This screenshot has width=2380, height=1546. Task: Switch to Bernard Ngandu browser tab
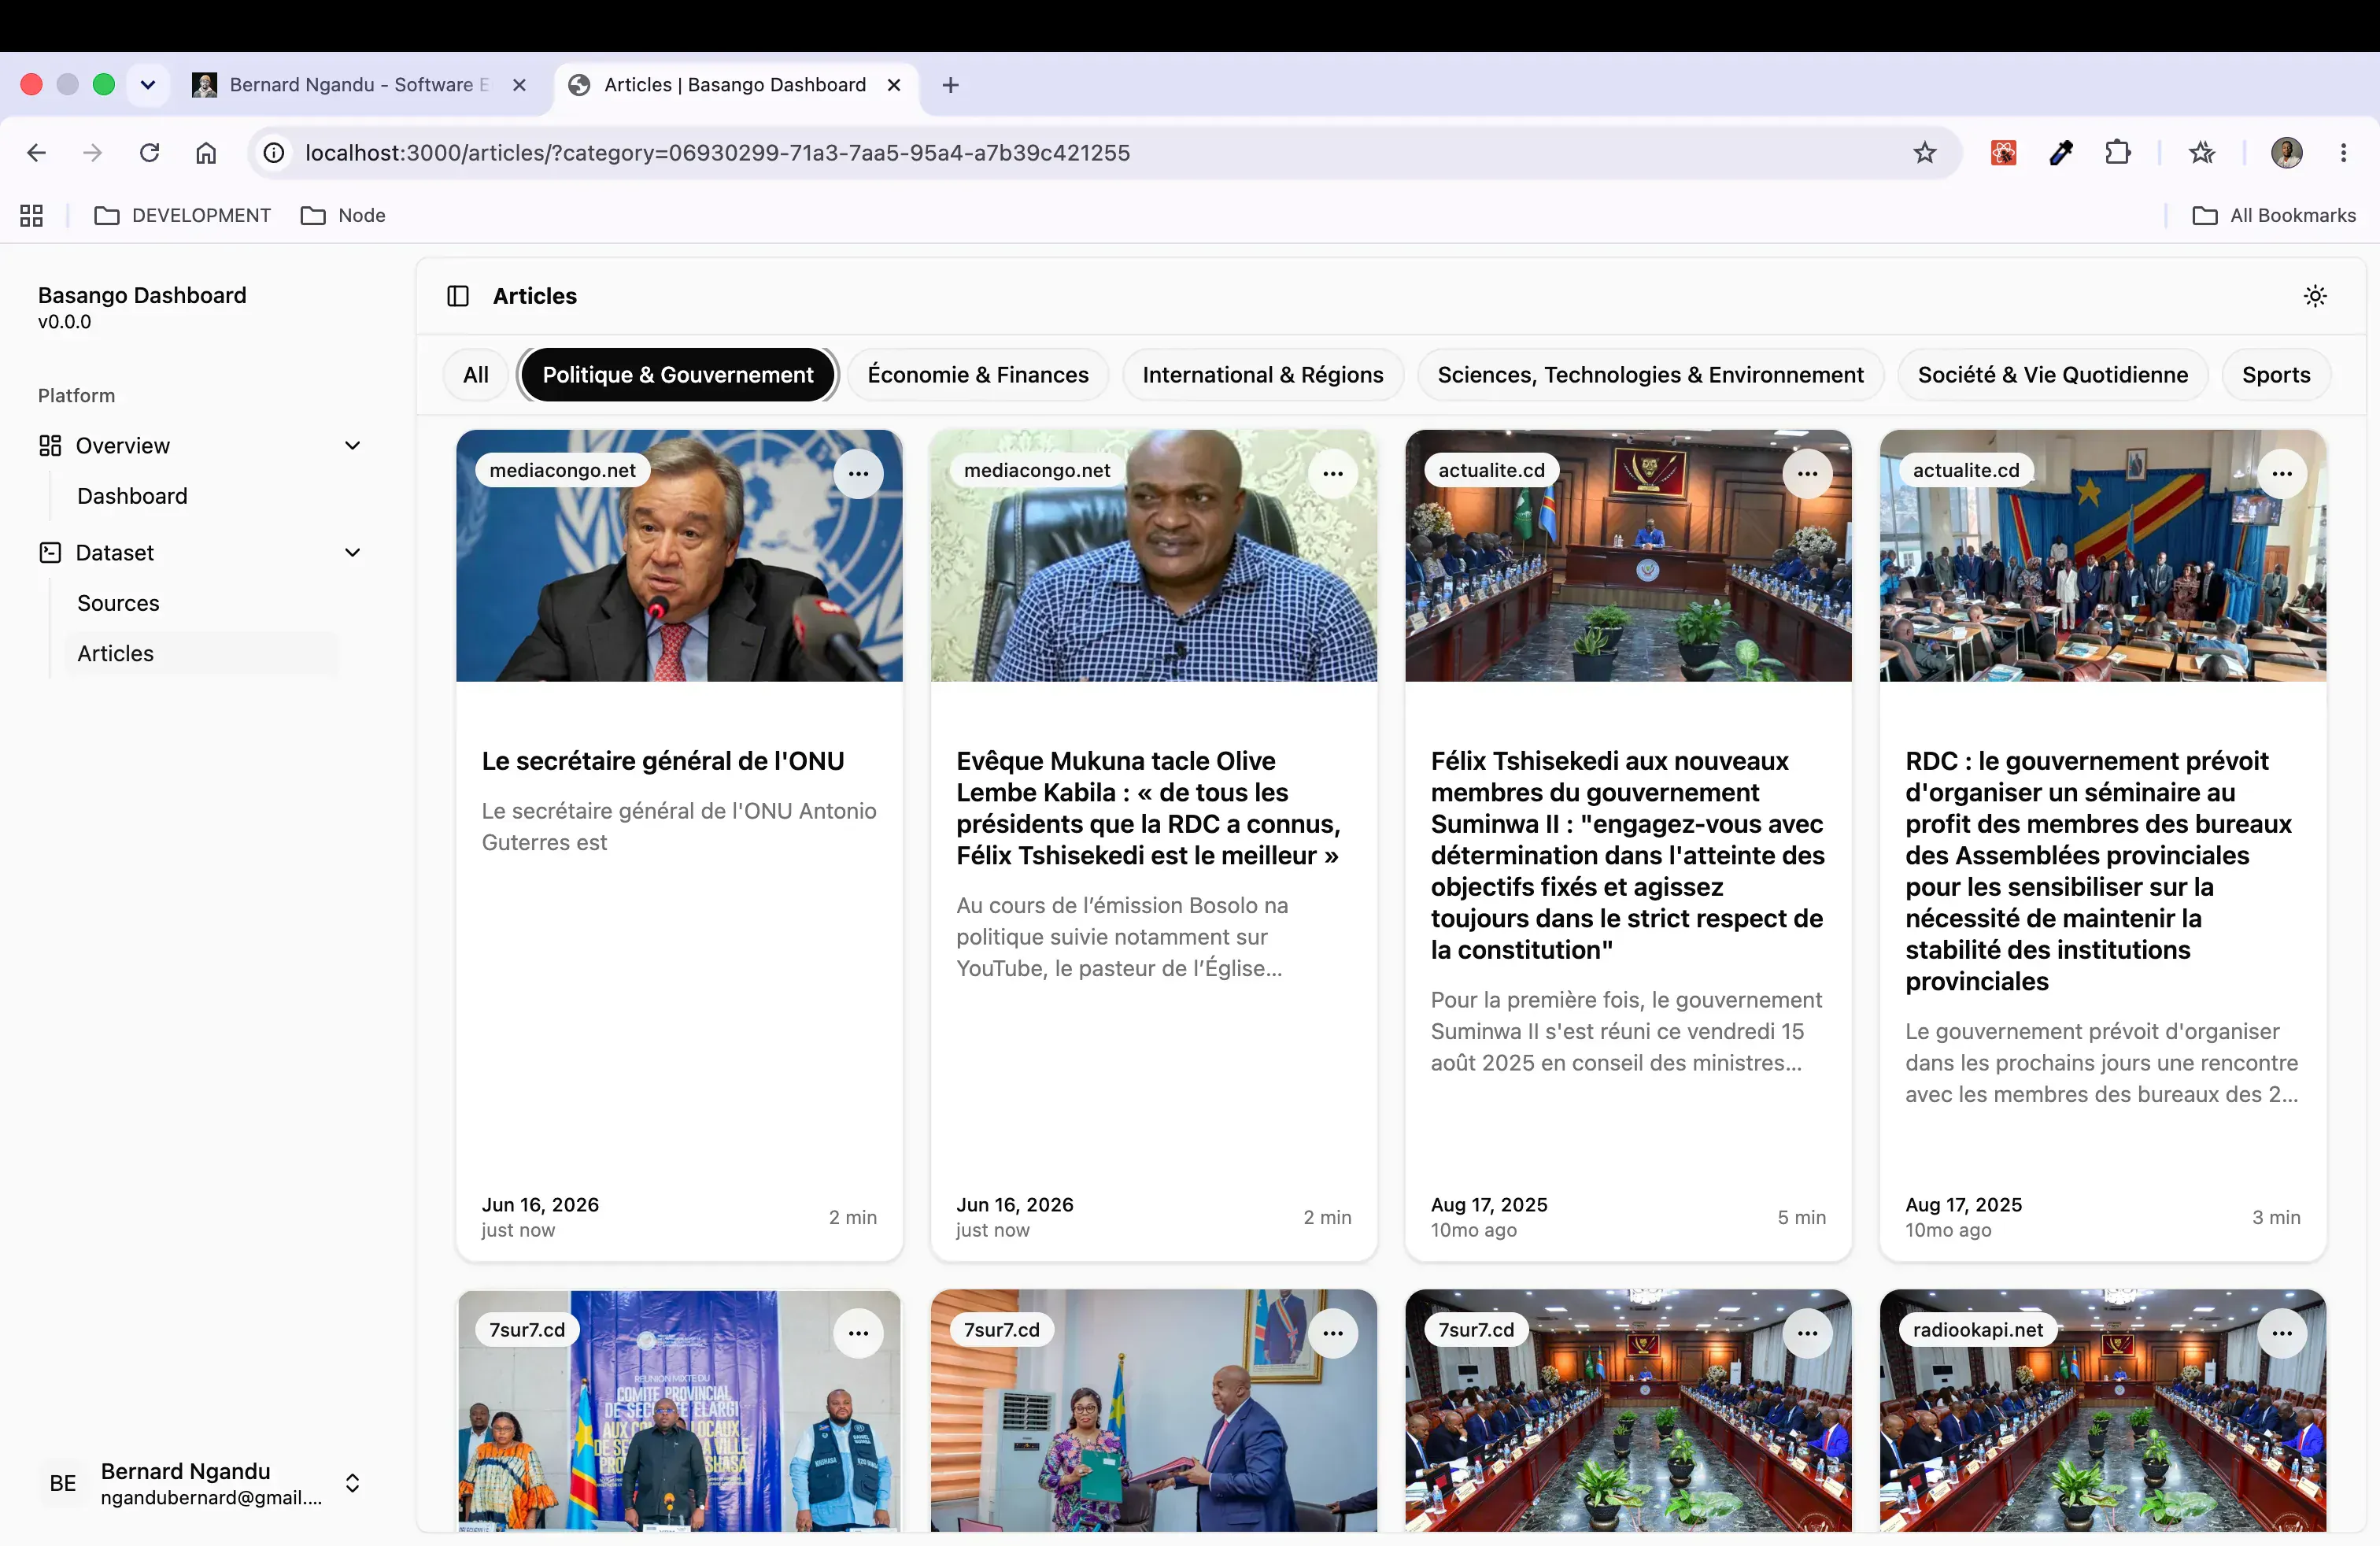pyautogui.click(x=358, y=85)
